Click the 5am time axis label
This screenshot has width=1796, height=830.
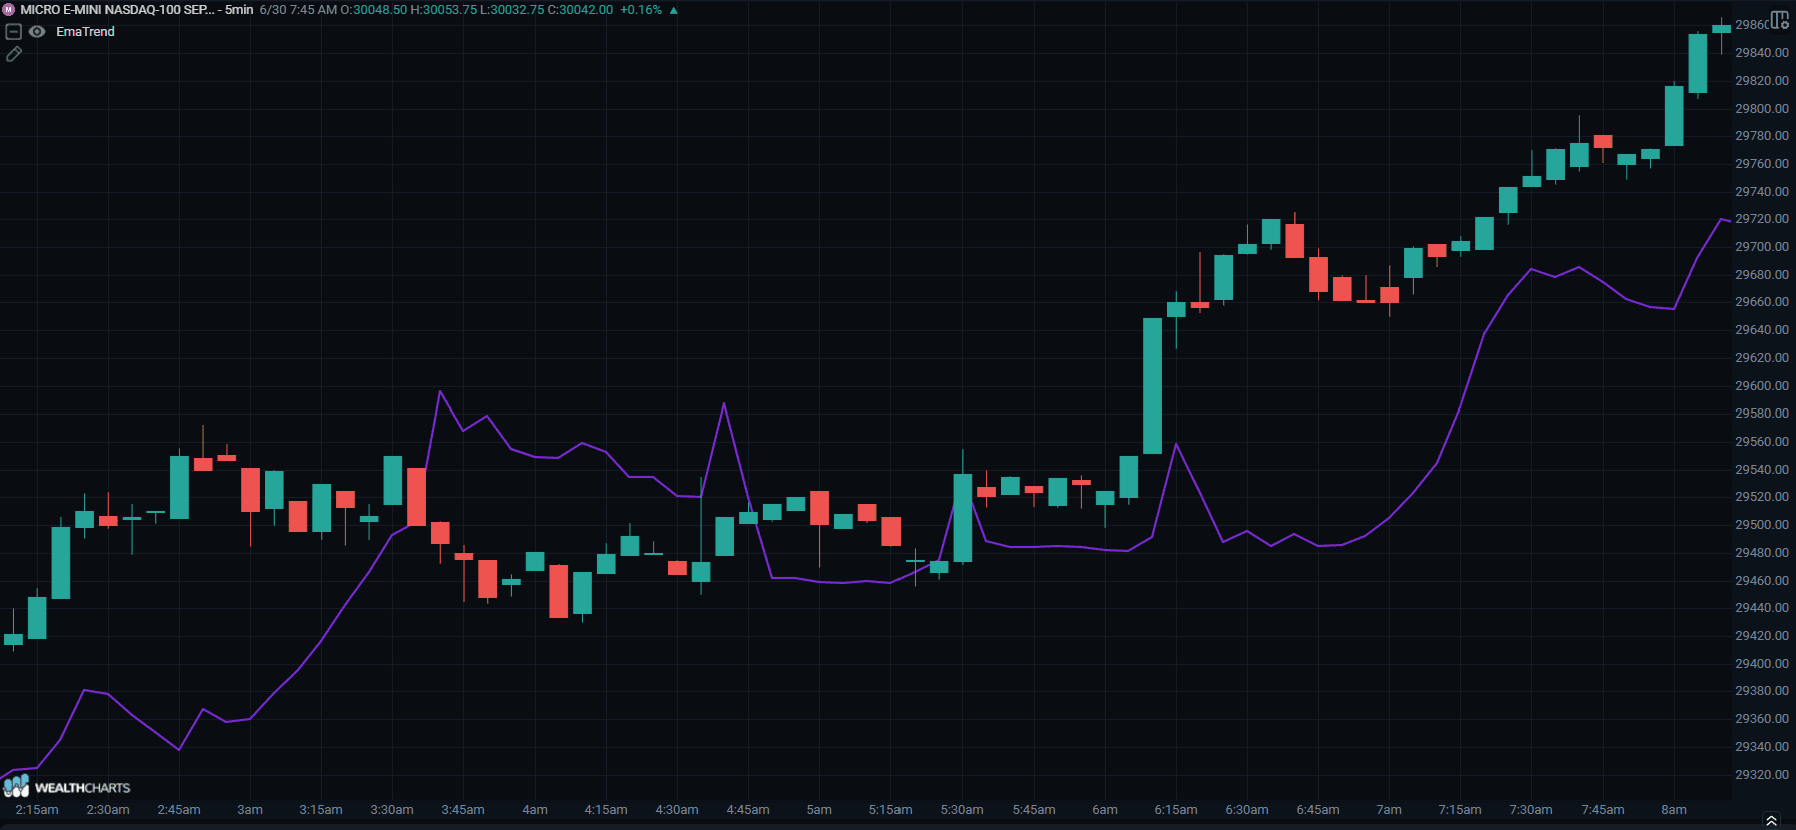pos(819,810)
